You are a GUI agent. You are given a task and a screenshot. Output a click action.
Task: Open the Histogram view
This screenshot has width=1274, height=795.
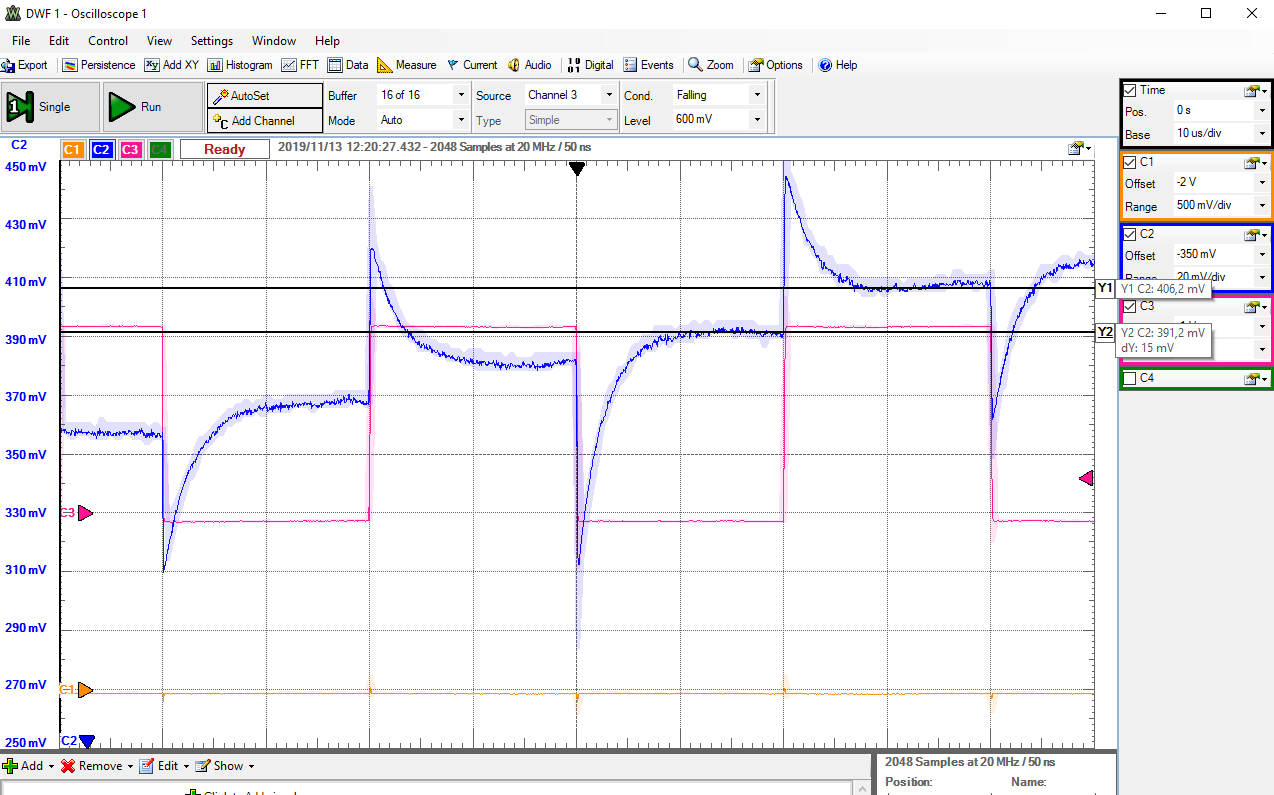point(240,65)
